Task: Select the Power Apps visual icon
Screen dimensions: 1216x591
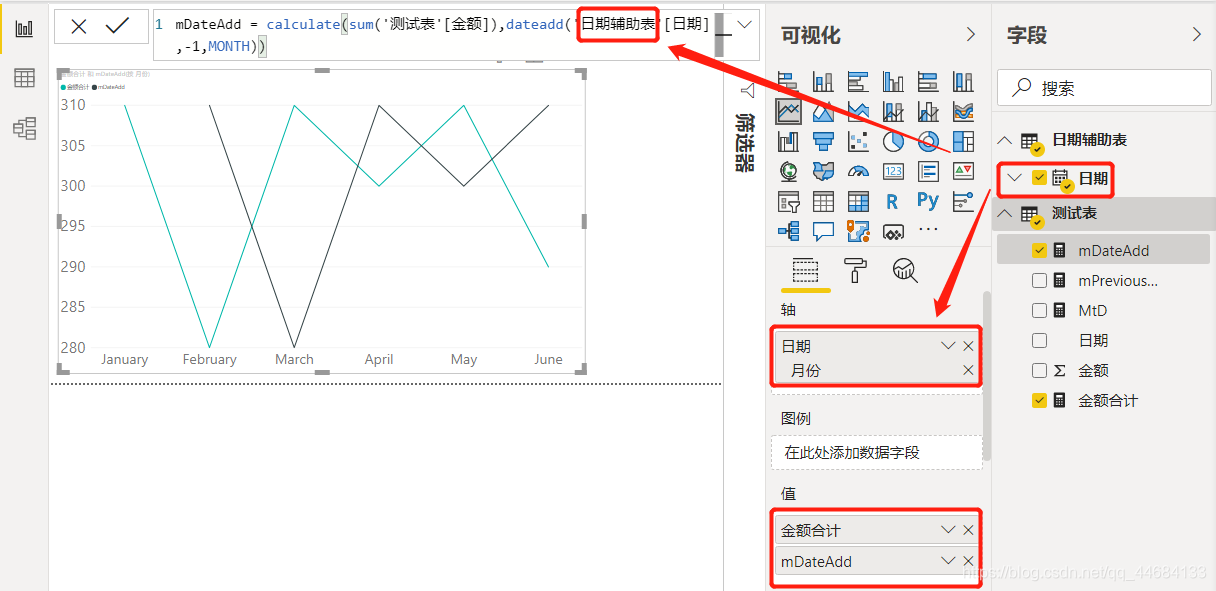Action: tap(895, 230)
